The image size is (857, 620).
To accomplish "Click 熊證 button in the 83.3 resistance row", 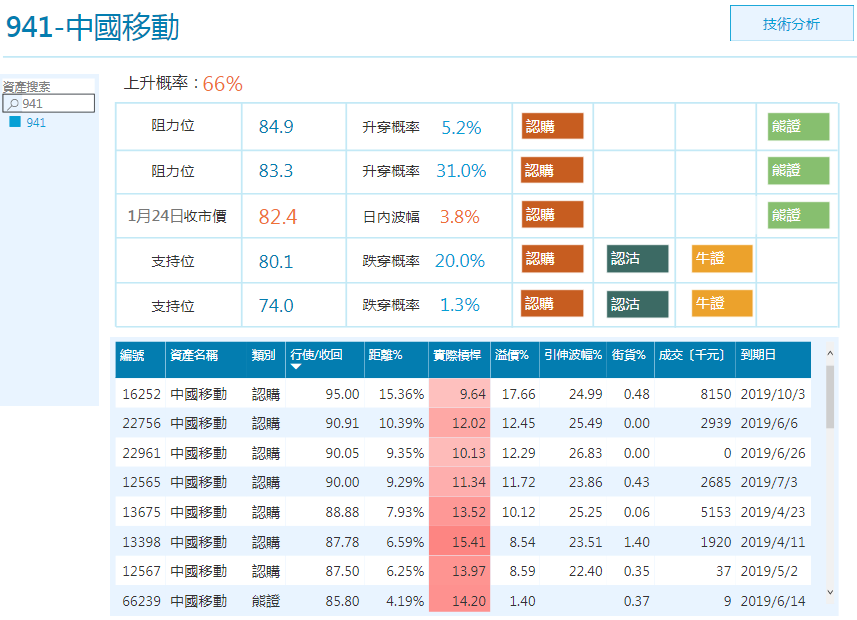I will pos(798,171).
